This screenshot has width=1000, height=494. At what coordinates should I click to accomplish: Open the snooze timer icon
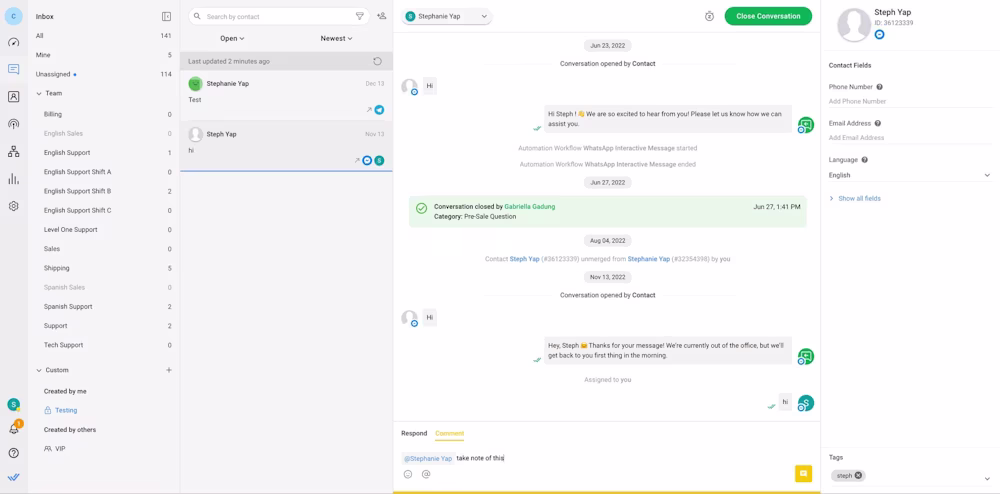(x=709, y=17)
